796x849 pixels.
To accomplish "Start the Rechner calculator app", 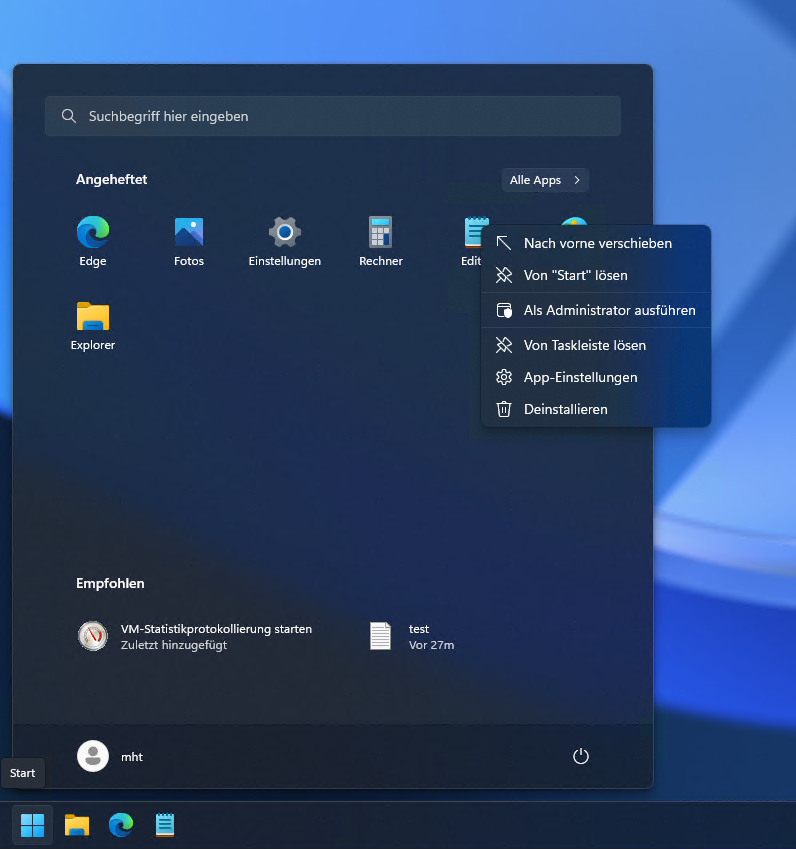I will [x=381, y=241].
